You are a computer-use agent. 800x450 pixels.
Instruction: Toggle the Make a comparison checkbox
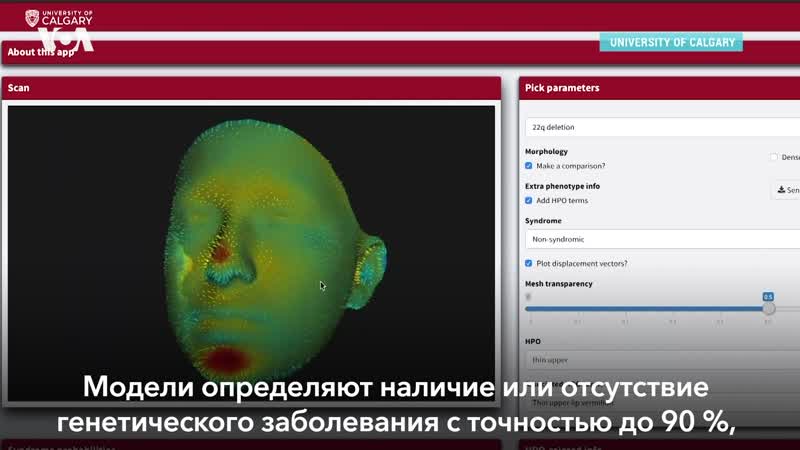point(529,166)
